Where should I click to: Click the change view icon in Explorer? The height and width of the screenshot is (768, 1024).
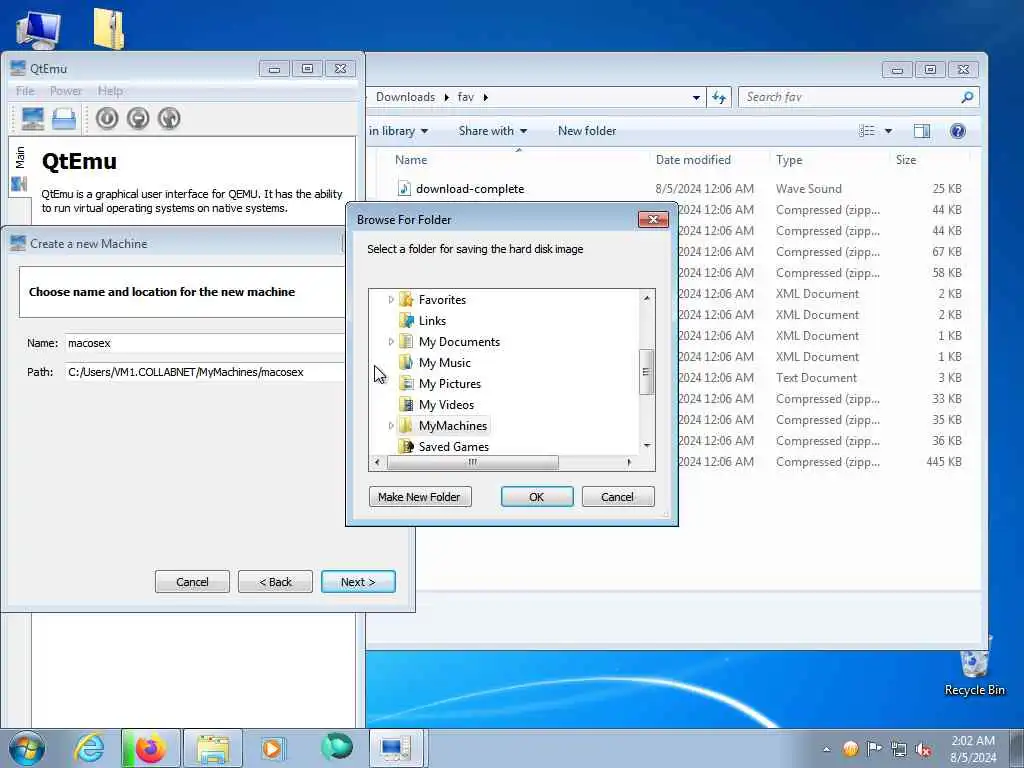(867, 131)
